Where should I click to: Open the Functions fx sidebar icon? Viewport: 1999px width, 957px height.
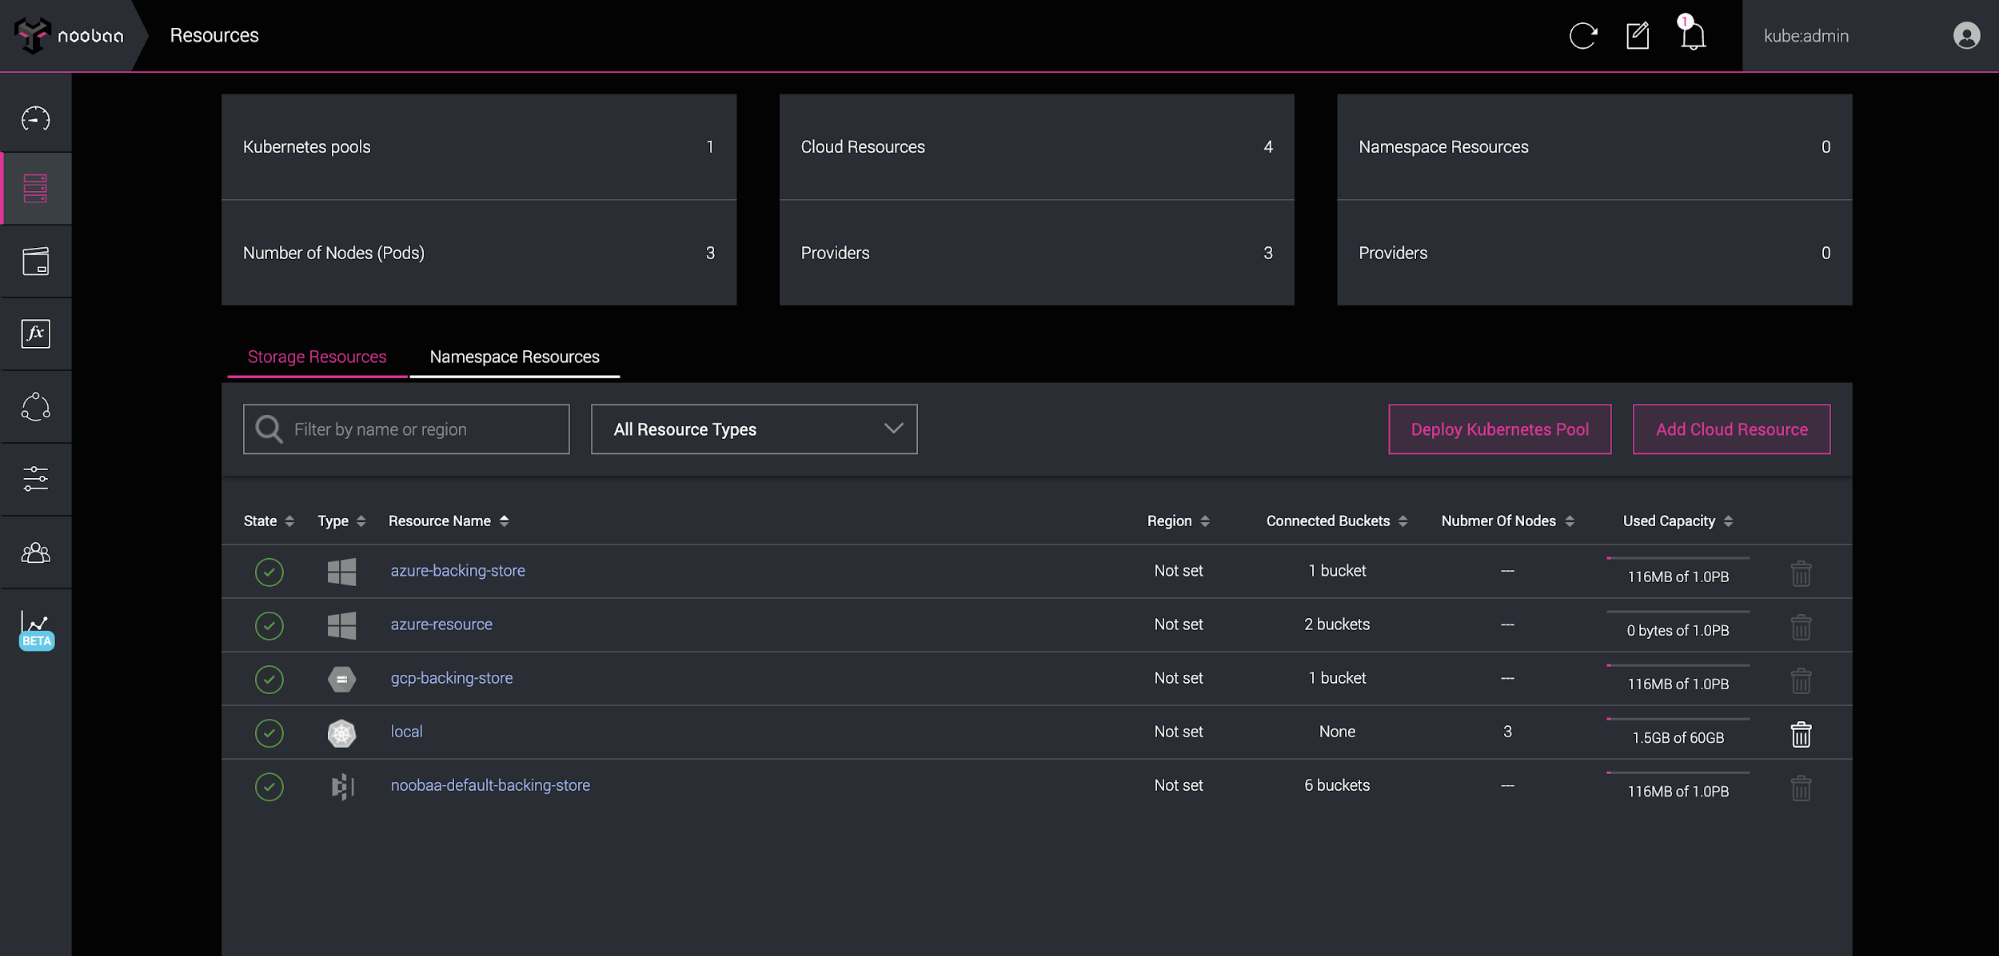(35, 334)
